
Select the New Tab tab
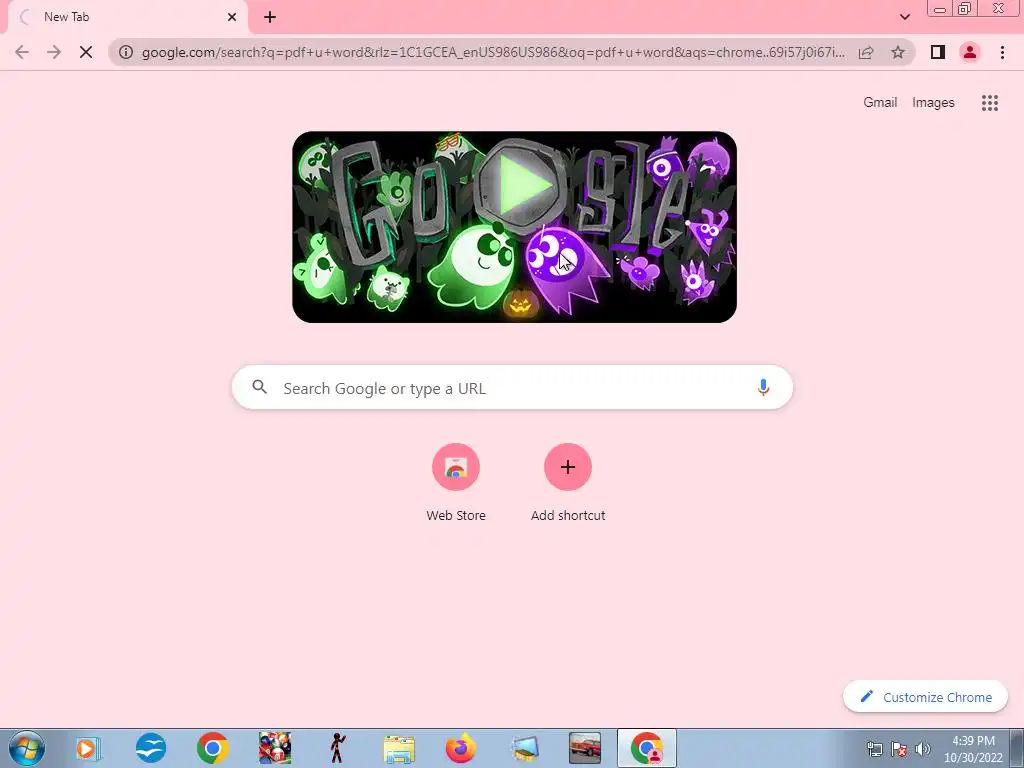coord(129,17)
